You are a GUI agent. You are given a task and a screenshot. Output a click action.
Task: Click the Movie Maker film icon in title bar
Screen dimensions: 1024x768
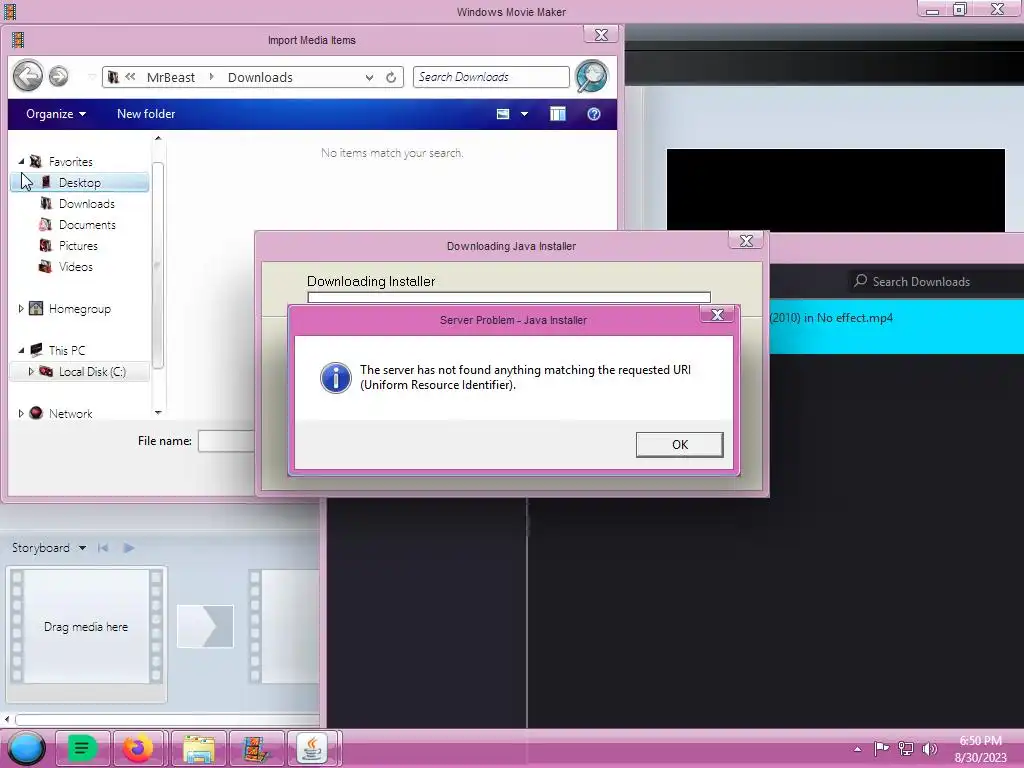click(10, 11)
